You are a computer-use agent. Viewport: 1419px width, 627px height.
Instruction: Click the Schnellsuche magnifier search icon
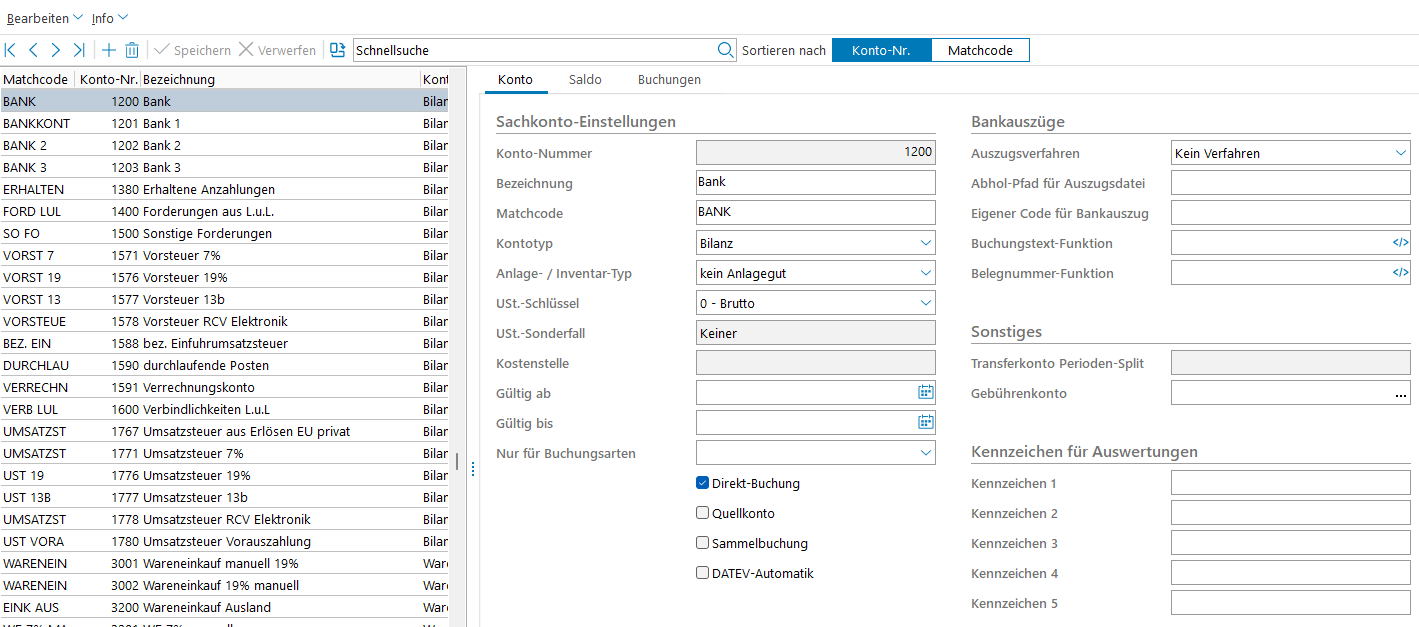point(725,50)
